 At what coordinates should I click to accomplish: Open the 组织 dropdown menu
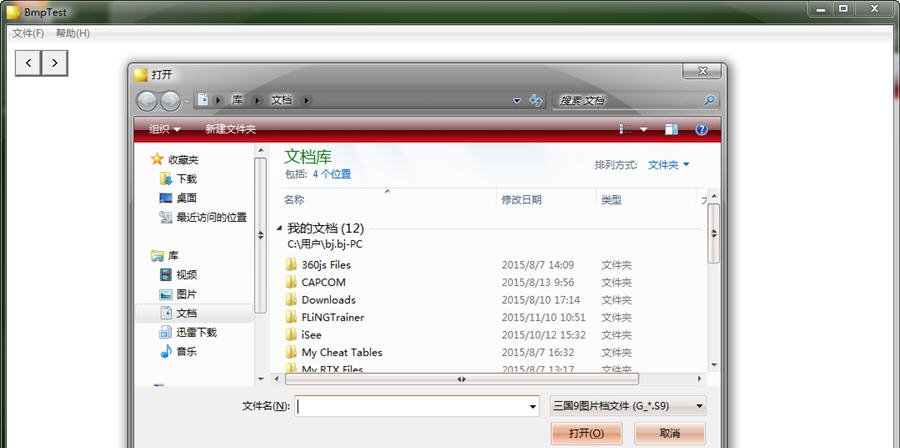point(165,129)
